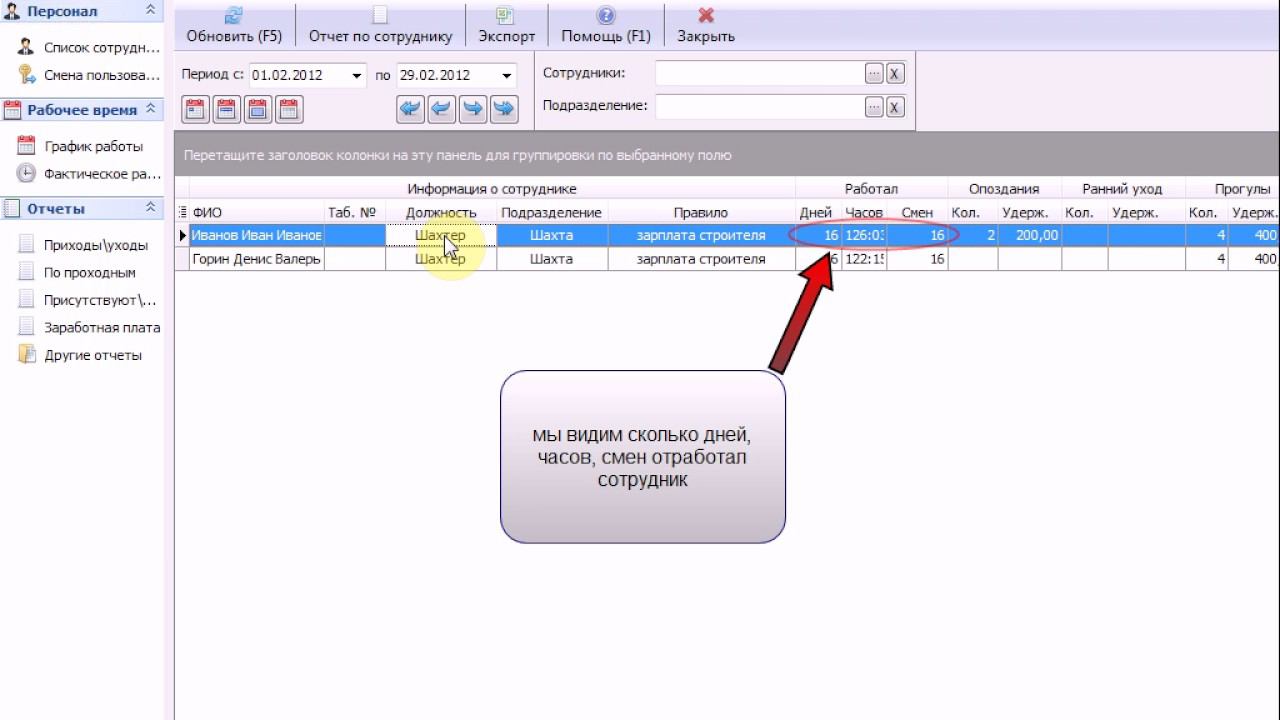Open Отчет по сотруднику report
1280x720 pixels.
click(380, 25)
